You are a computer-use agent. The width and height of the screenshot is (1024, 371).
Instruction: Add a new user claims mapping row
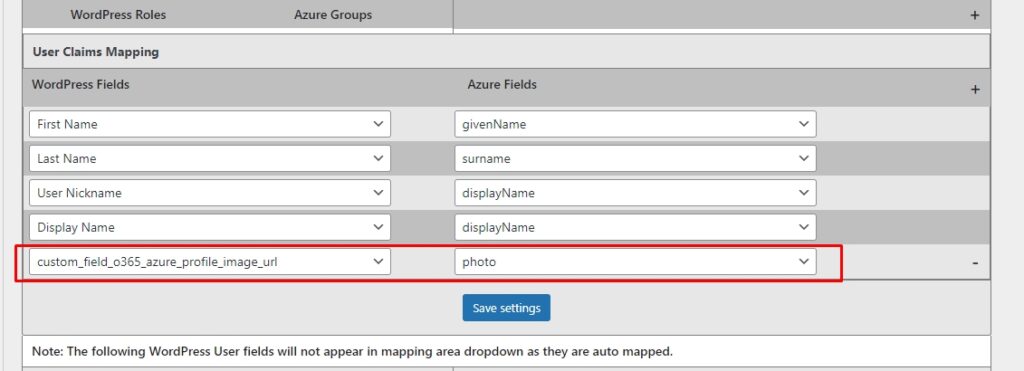pyautogui.click(x=975, y=89)
